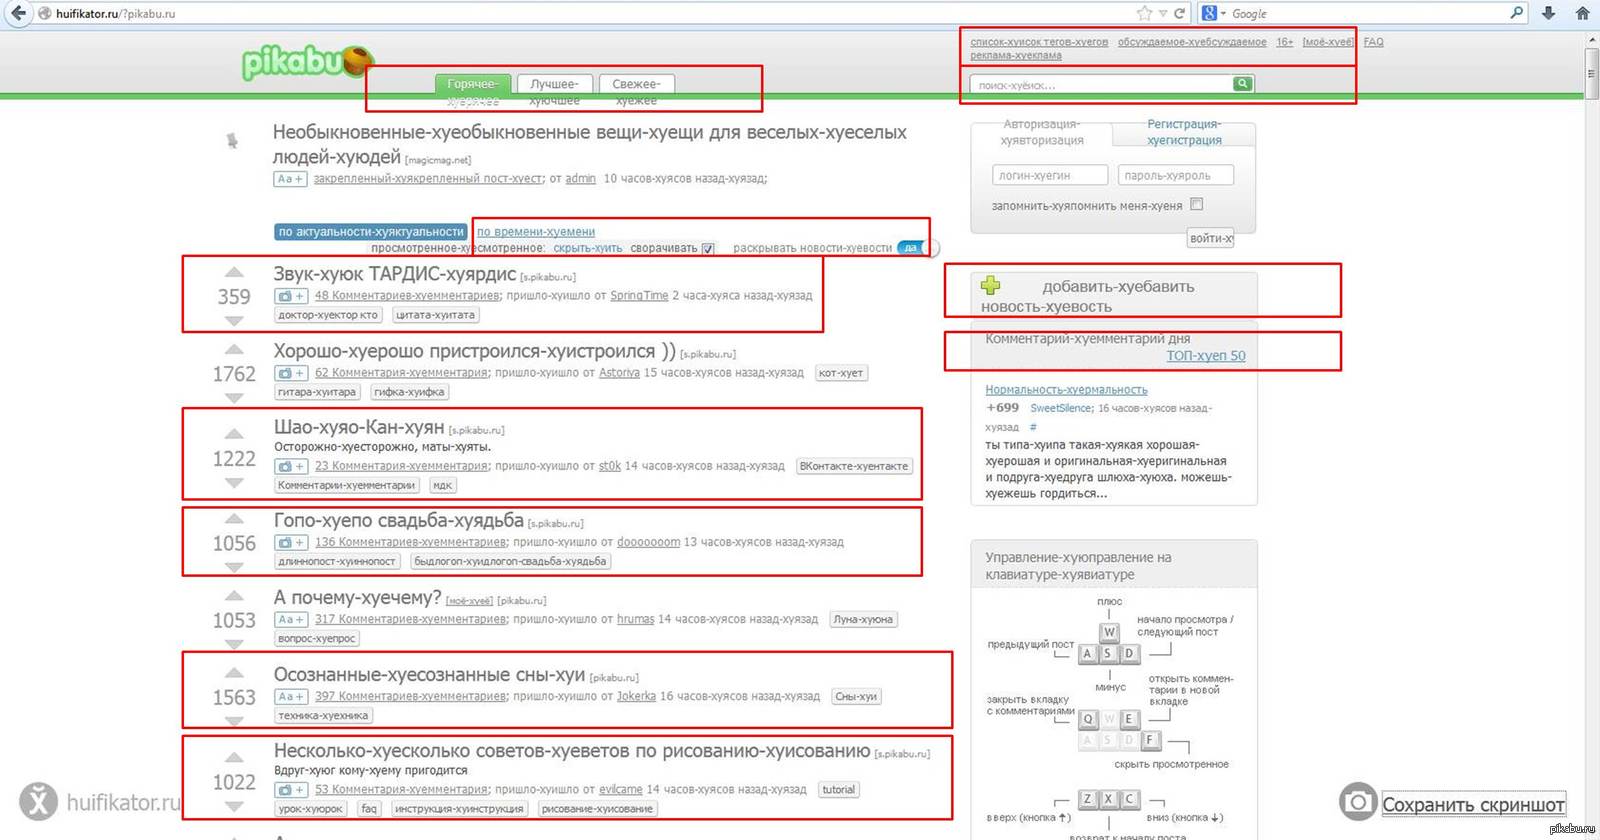Switch to the Лучшее tab
Screen dimensions: 1600x840
click(x=554, y=84)
